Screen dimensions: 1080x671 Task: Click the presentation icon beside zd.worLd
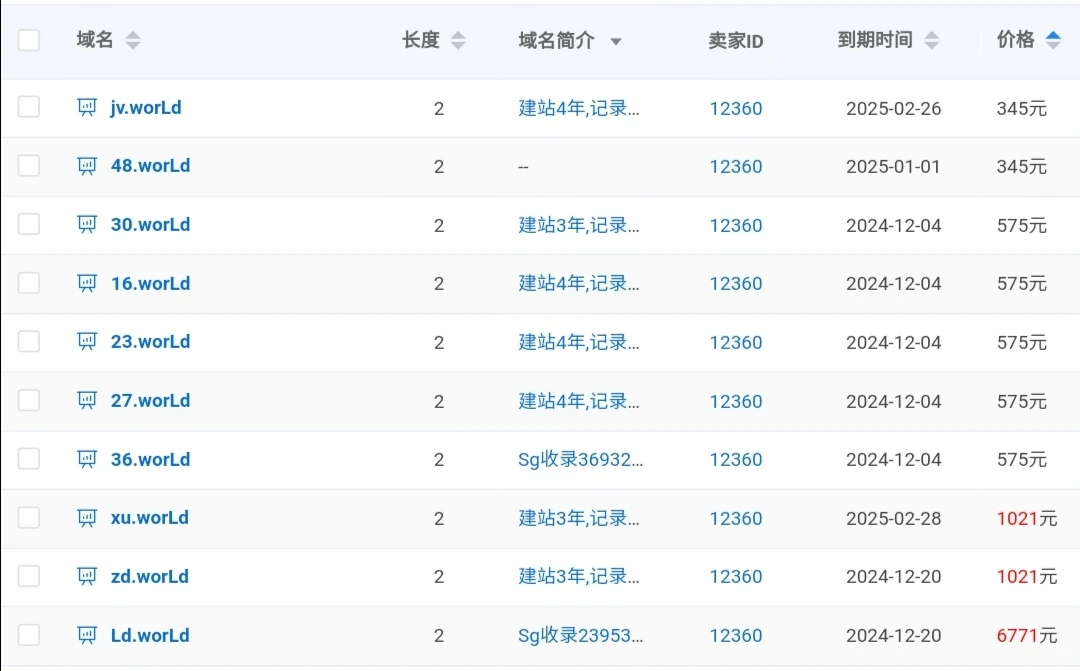(x=87, y=576)
